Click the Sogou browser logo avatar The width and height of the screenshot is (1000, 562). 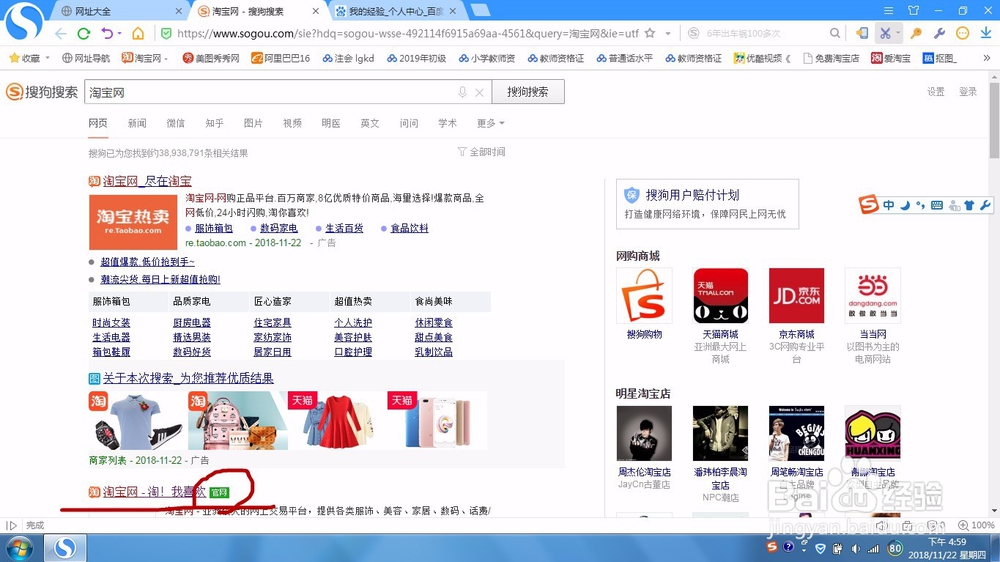point(24,20)
